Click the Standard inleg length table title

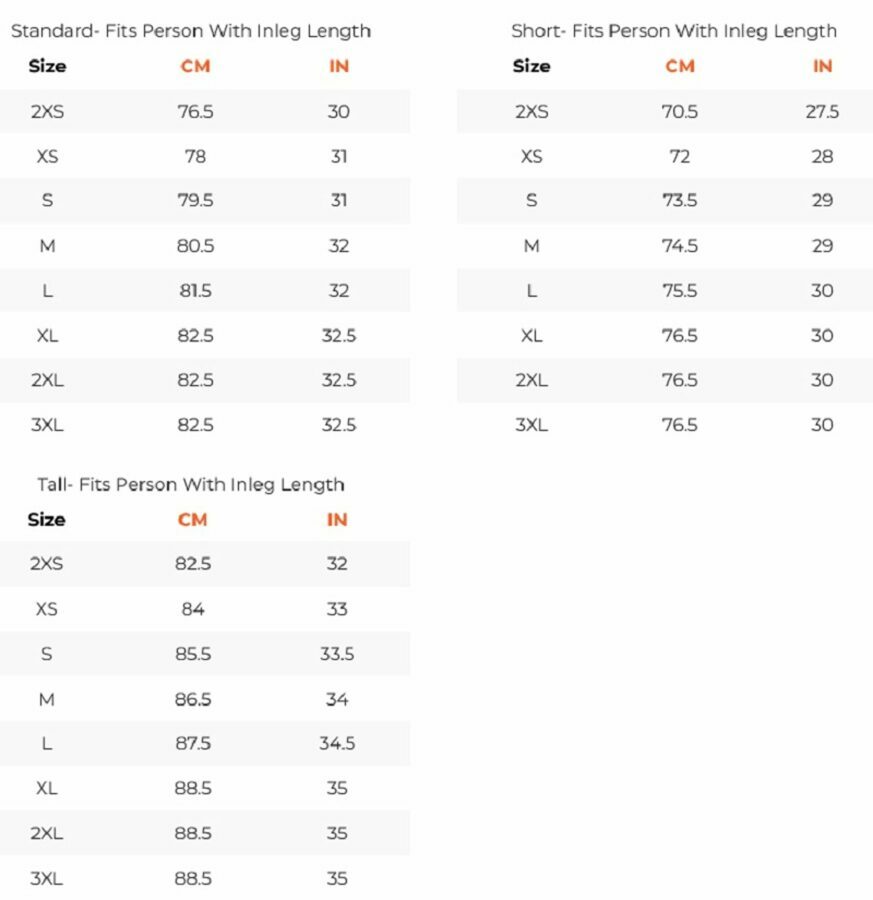coord(190,31)
